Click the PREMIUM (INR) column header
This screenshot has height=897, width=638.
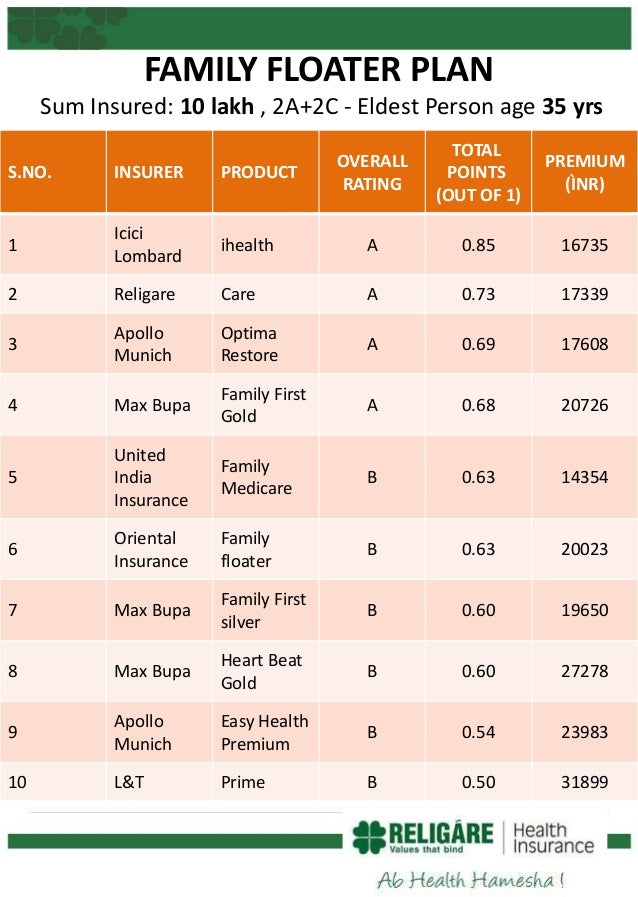point(584,172)
